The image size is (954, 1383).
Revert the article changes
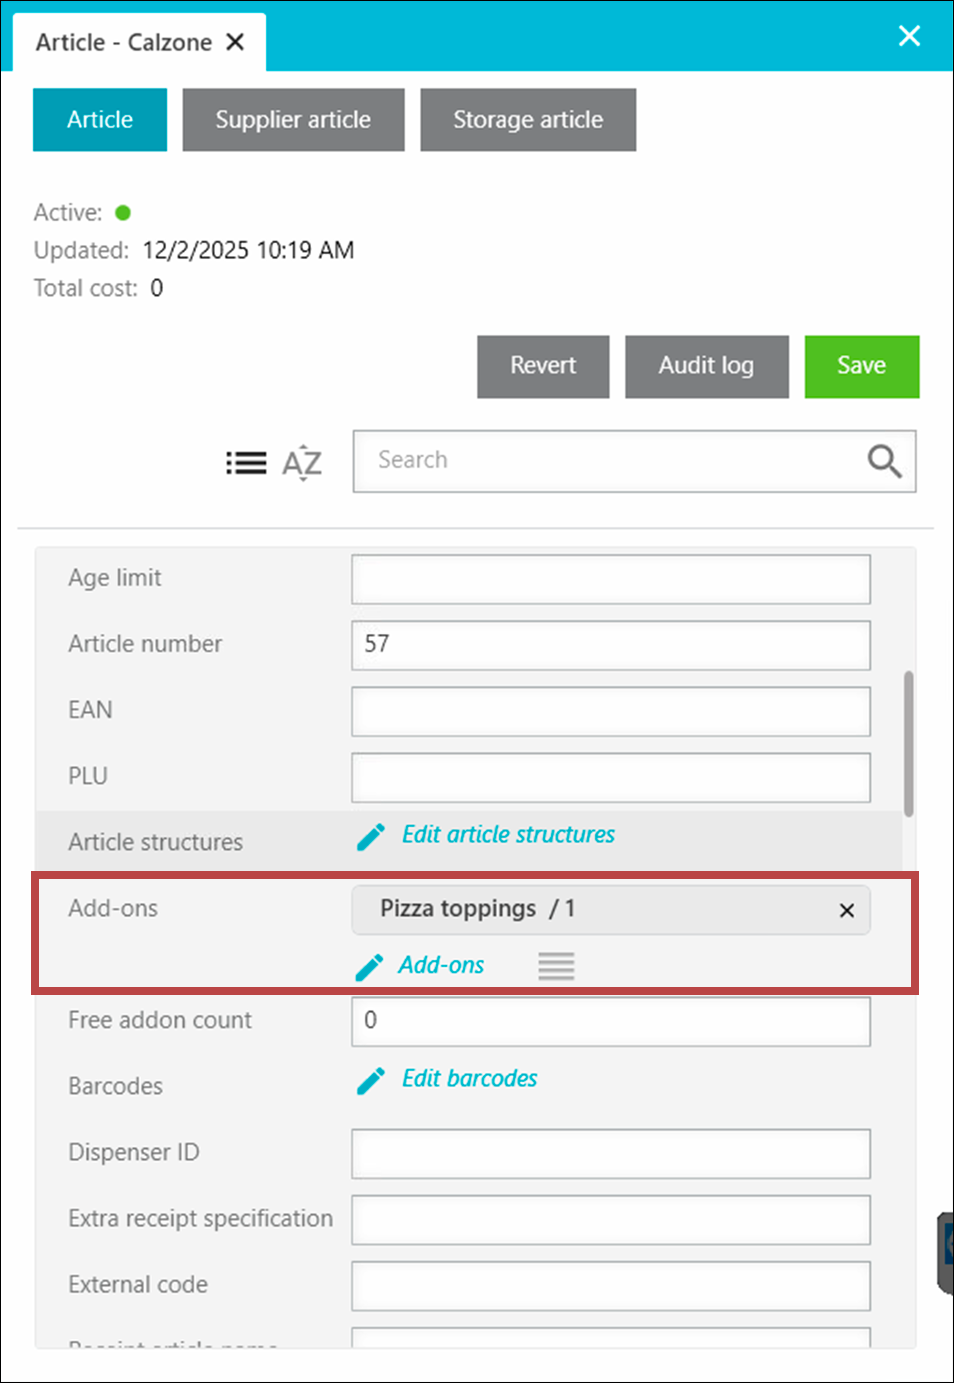543,366
